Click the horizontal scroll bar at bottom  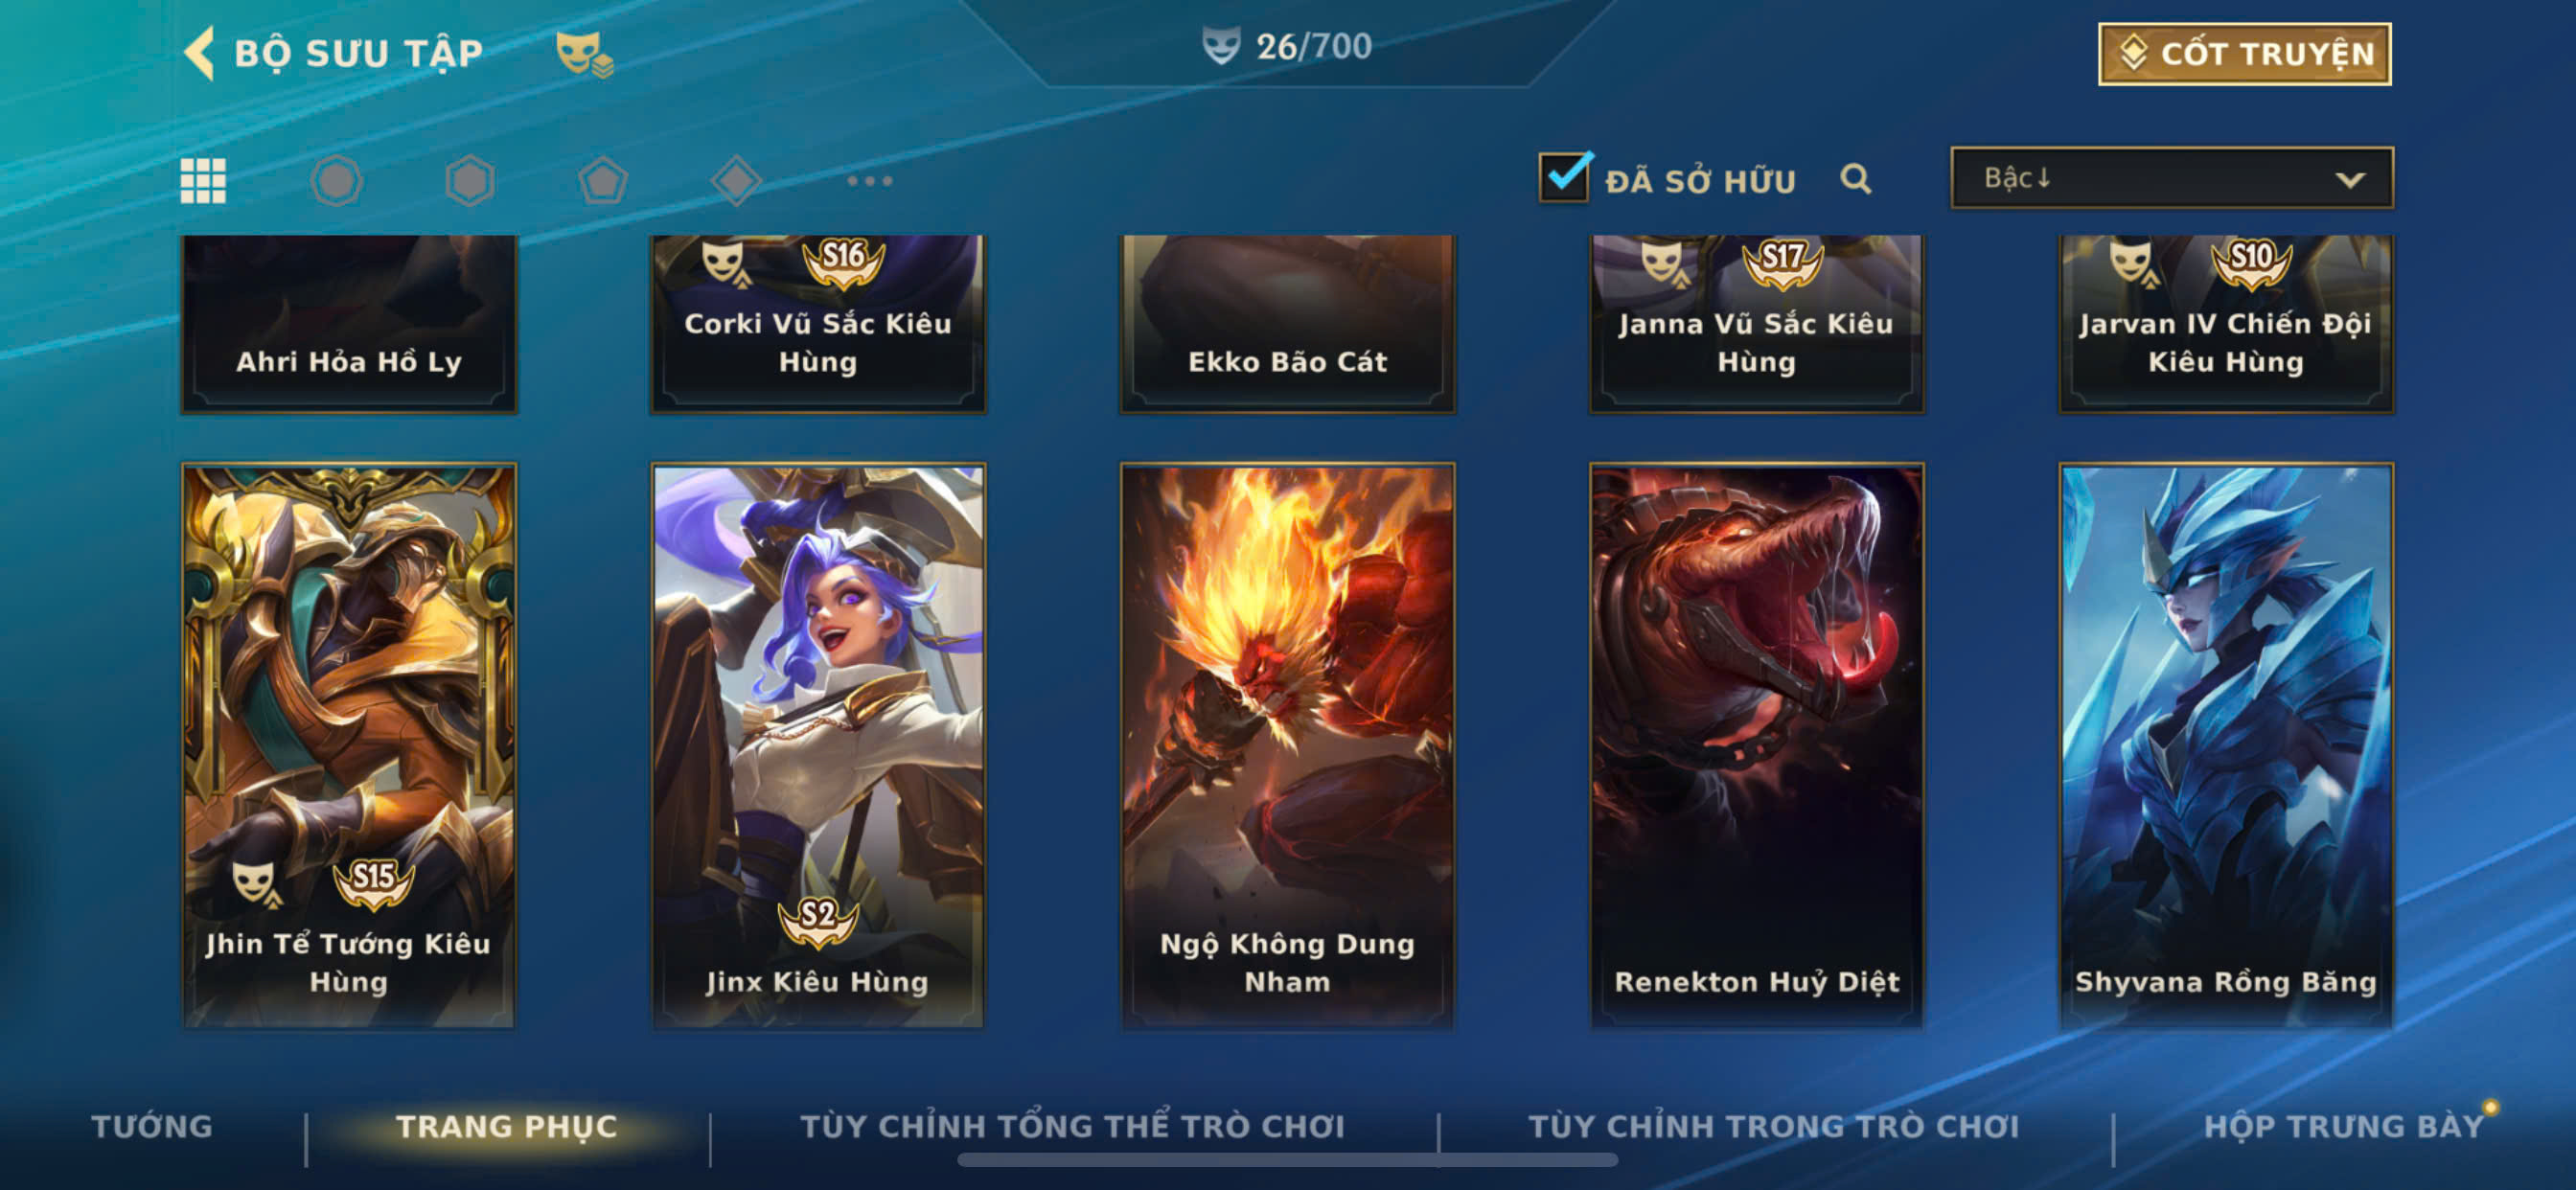coord(1287,1160)
